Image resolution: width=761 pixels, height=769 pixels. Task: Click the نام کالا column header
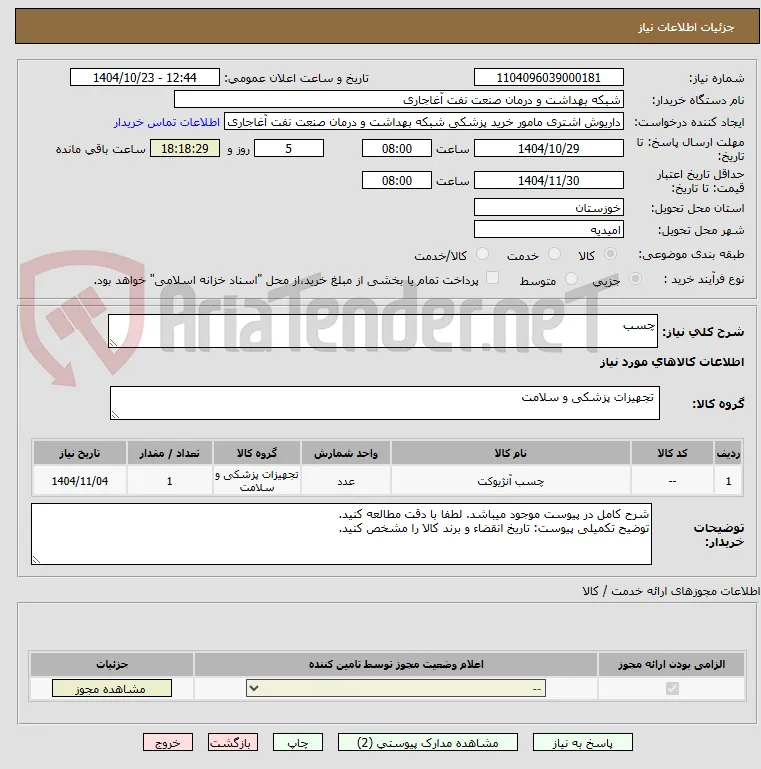[x=510, y=453]
